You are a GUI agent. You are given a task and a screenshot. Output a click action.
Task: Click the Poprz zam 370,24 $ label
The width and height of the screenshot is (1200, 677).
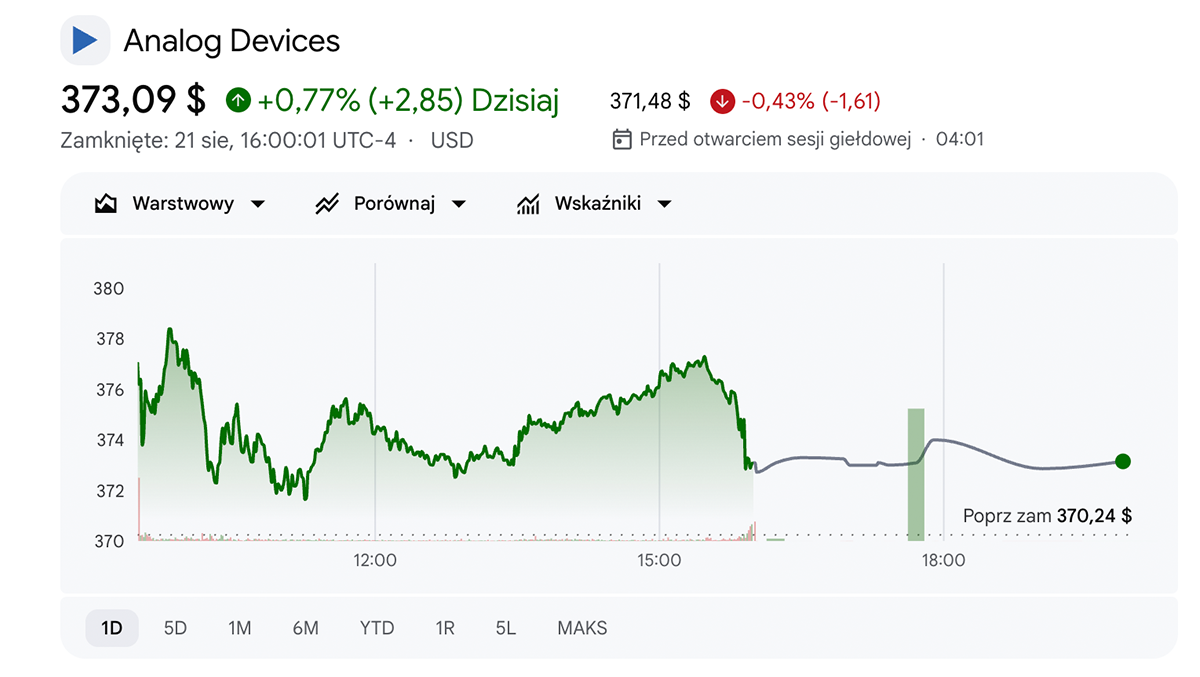(1047, 516)
